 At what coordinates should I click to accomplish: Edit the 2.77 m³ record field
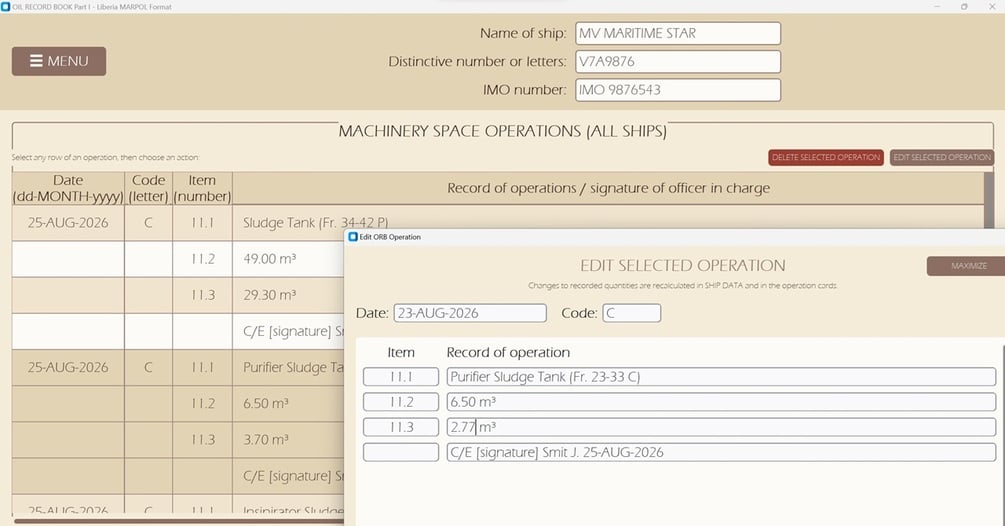tap(721, 427)
